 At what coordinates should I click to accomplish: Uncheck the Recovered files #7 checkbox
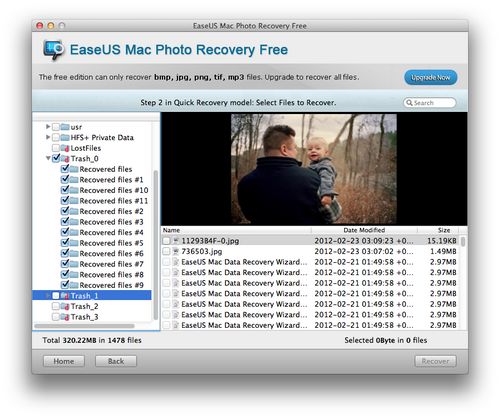point(65,264)
